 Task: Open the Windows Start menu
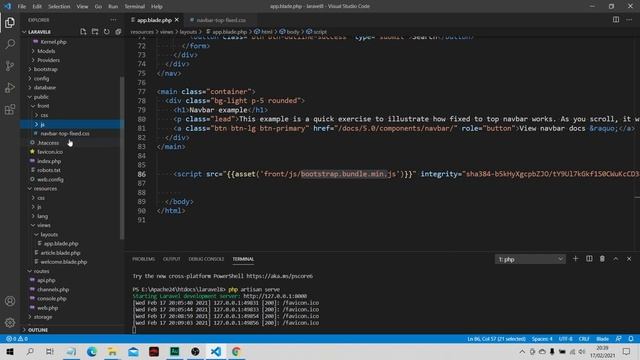coord(10,351)
